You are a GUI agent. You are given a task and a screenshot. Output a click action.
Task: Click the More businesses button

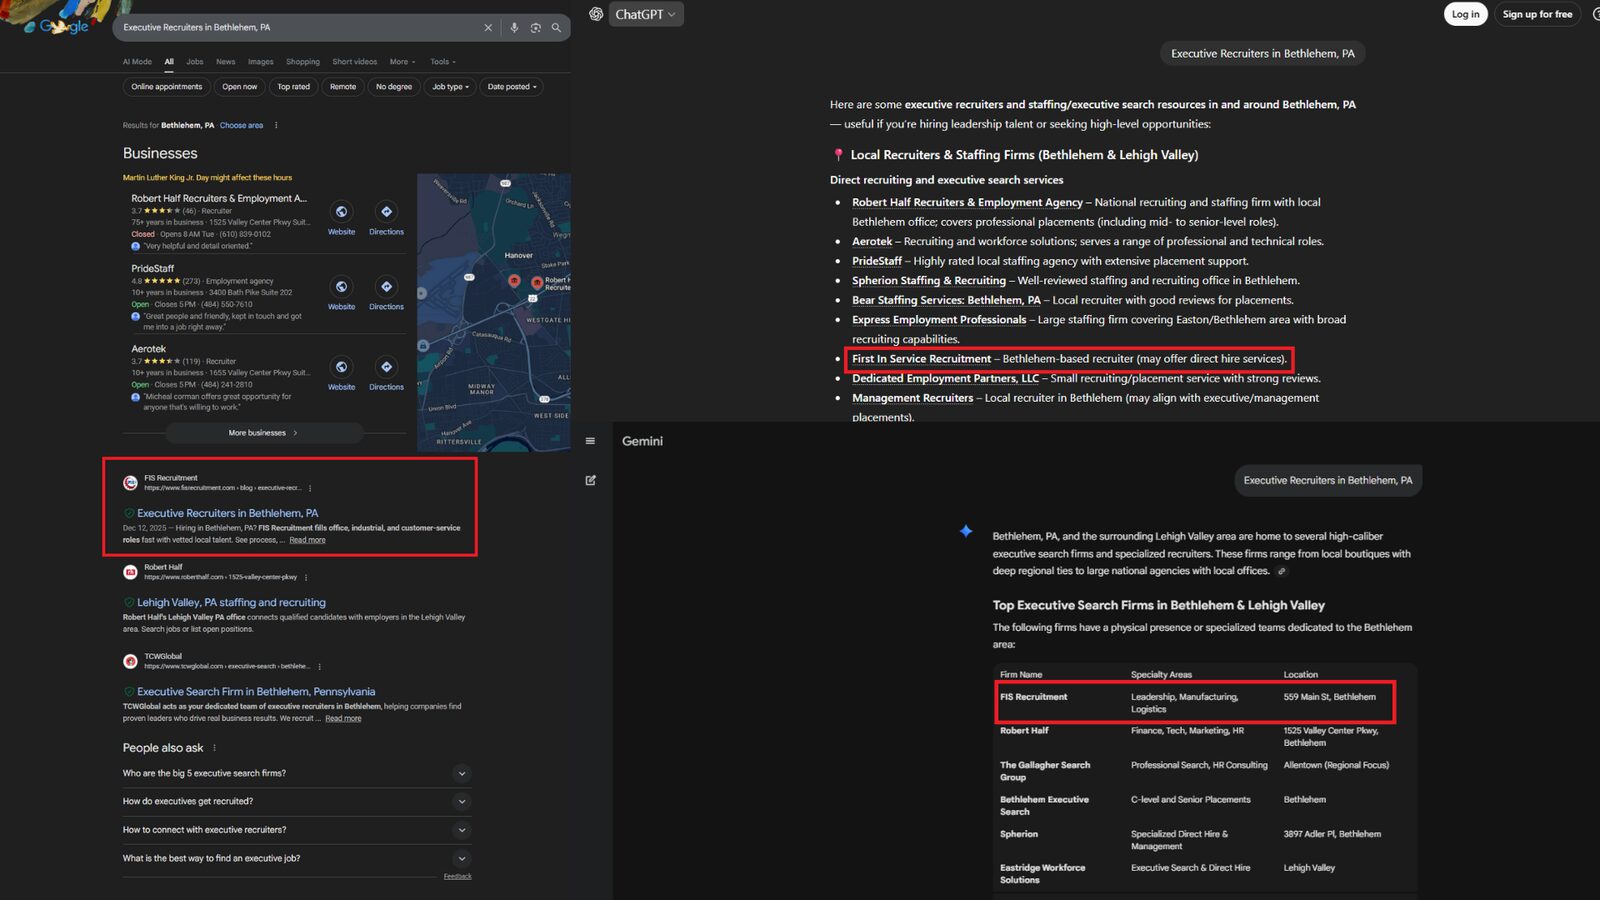[264, 433]
